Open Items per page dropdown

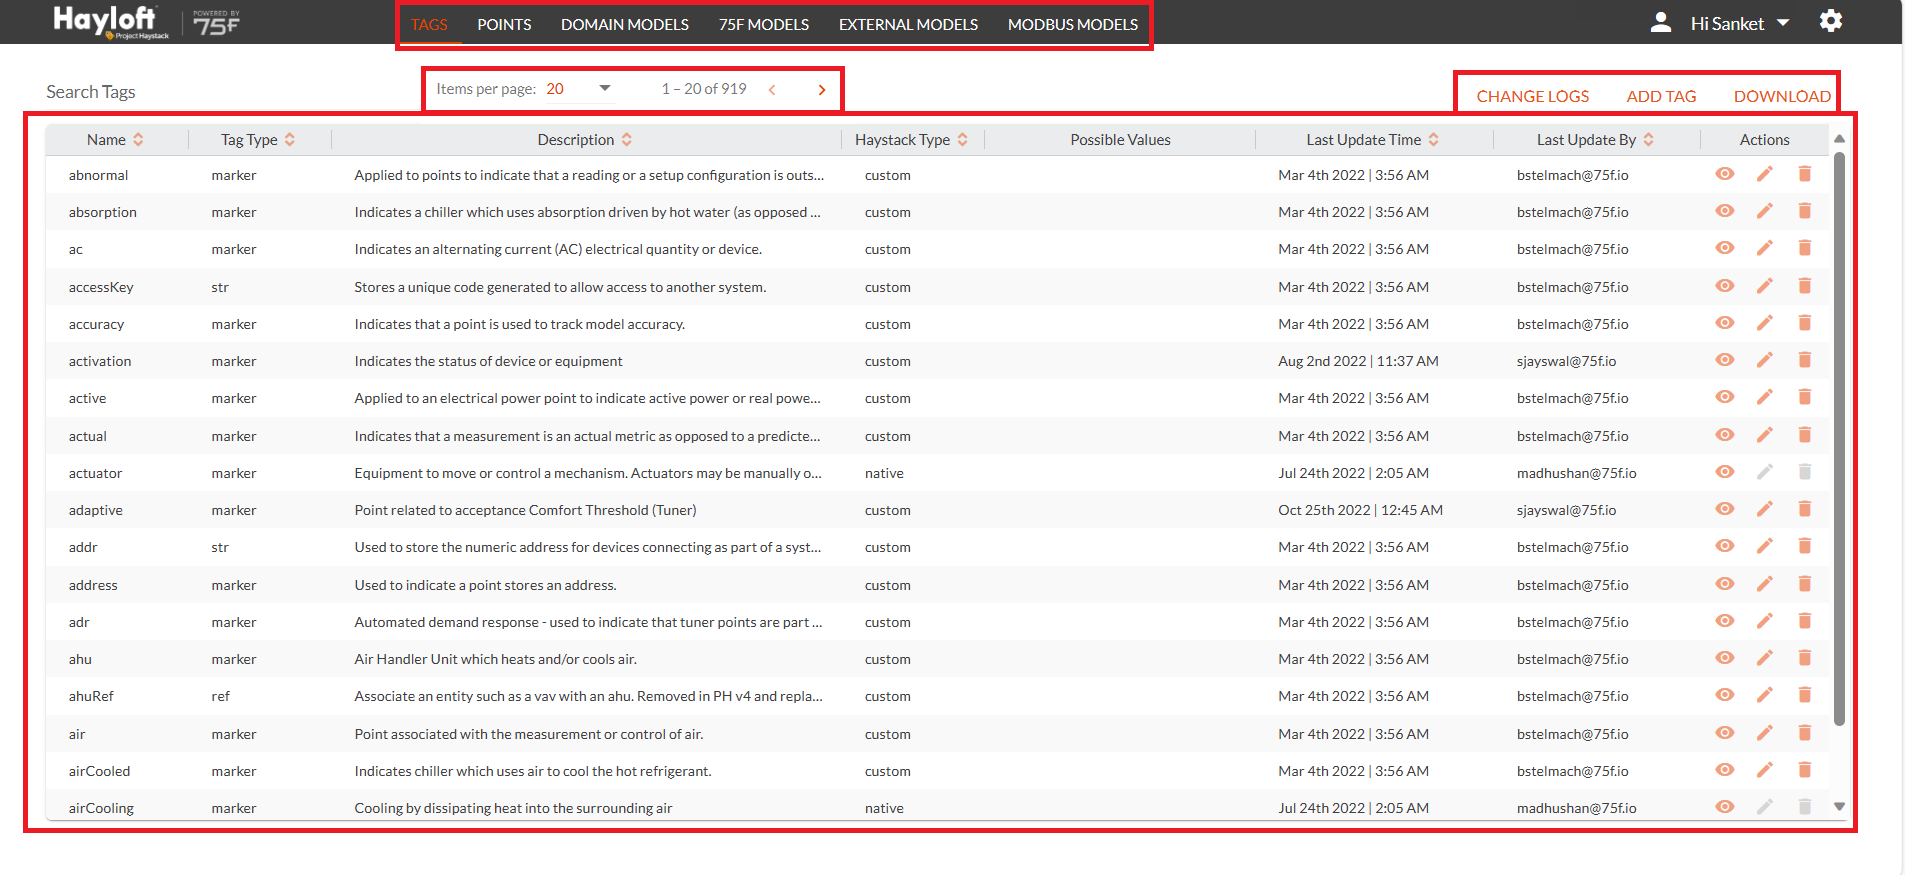(579, 89)
